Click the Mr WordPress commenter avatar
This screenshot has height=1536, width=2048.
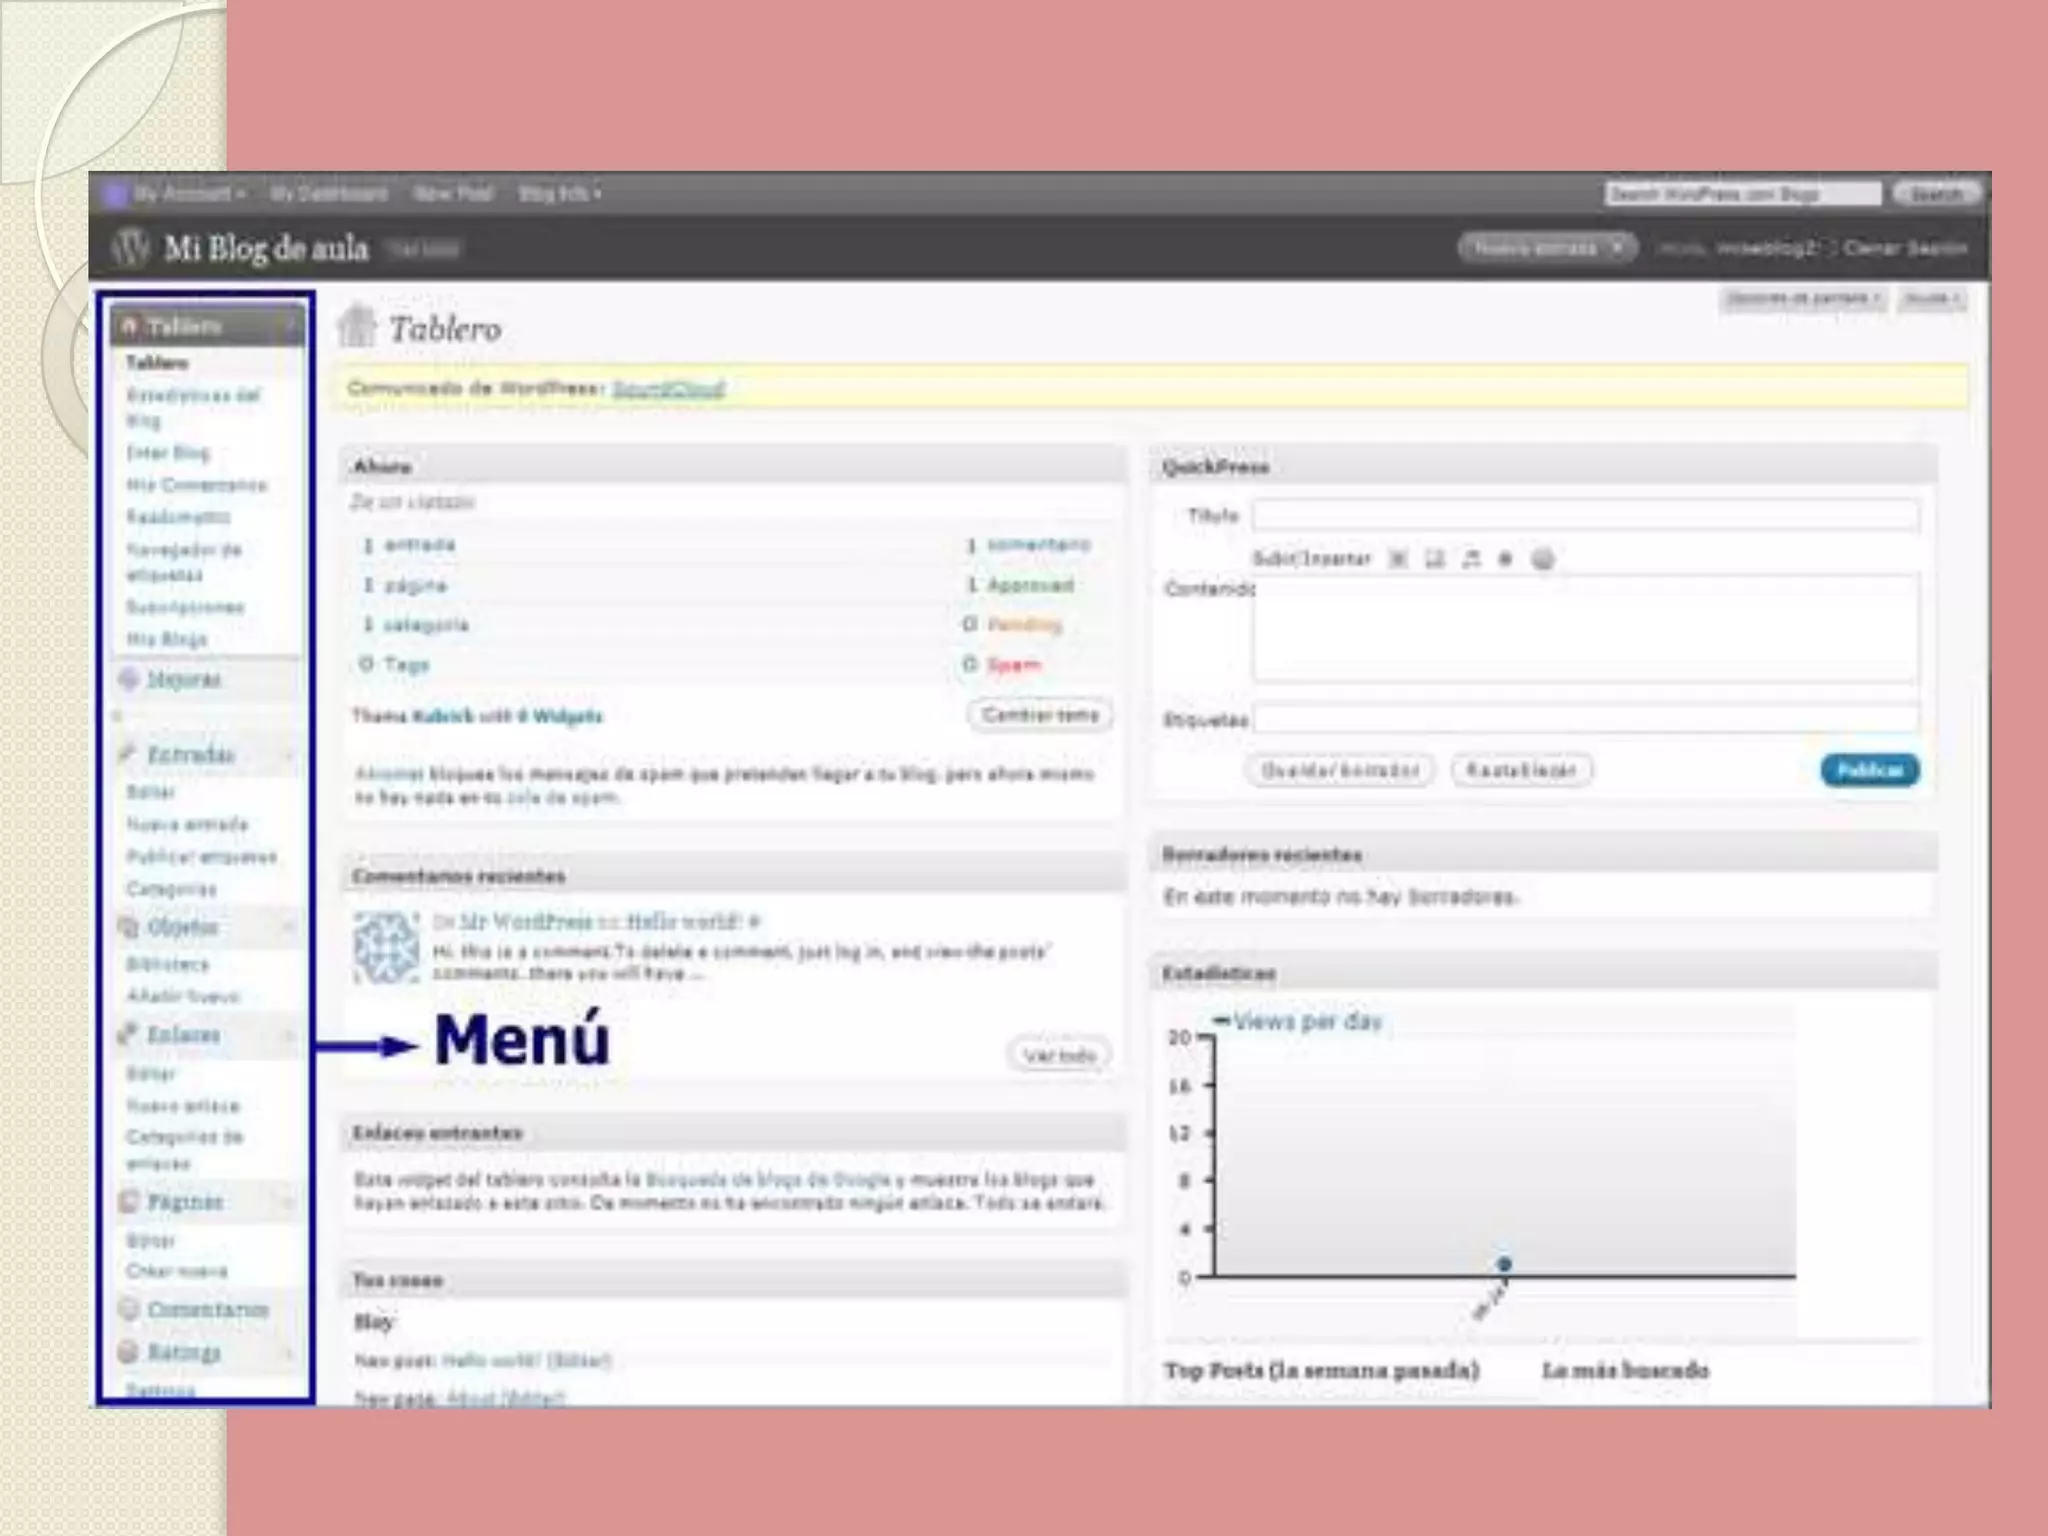[386, 947]
